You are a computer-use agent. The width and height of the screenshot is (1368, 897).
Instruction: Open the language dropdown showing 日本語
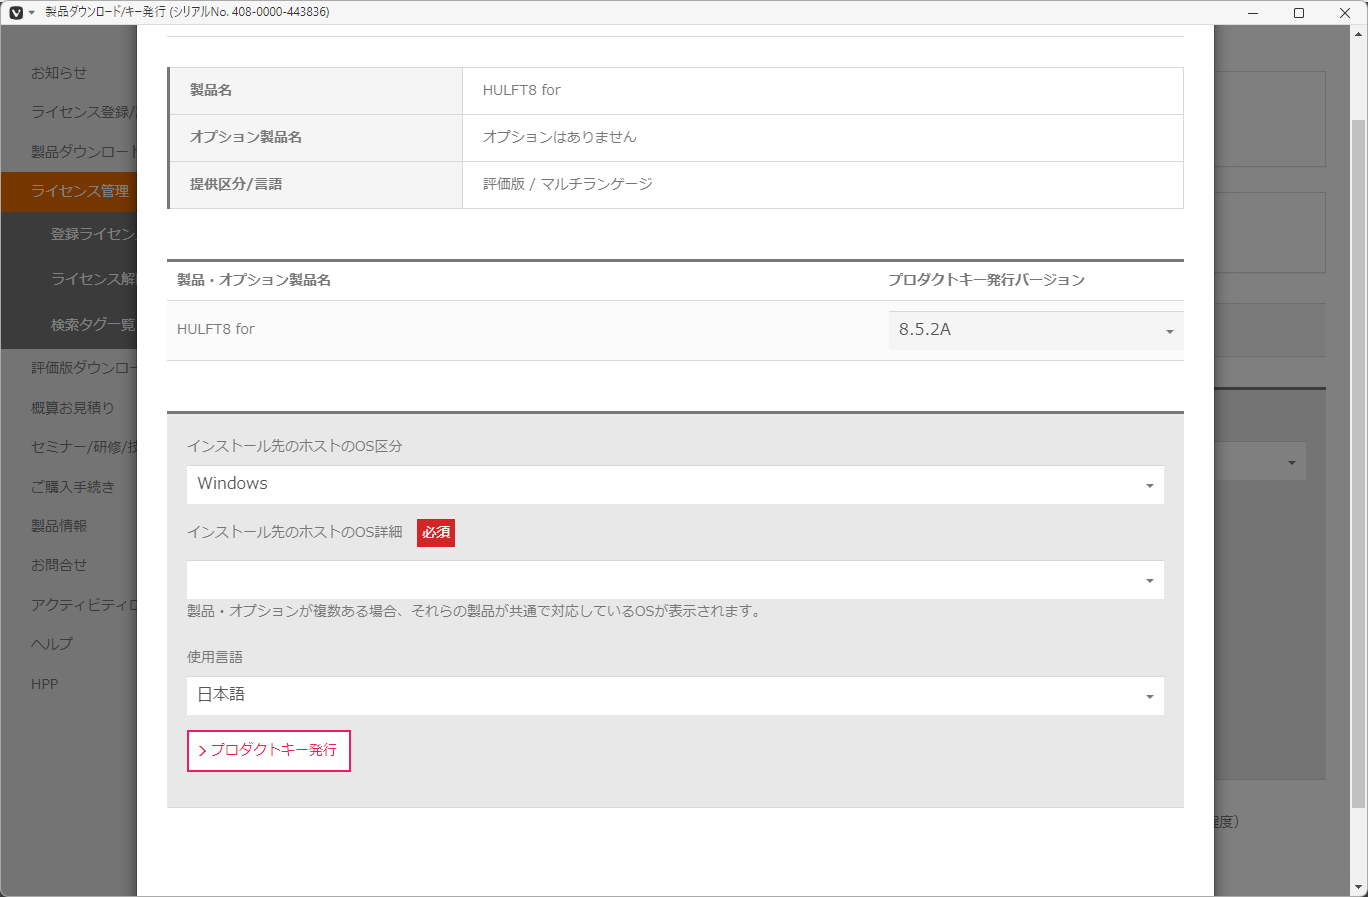click(x=675, y=696)
